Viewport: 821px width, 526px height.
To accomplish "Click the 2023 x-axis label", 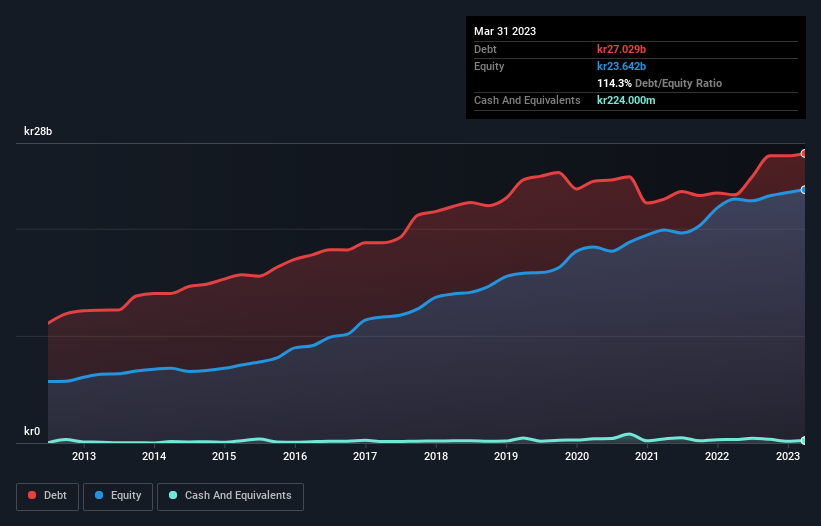I will (x=787, y=456).
